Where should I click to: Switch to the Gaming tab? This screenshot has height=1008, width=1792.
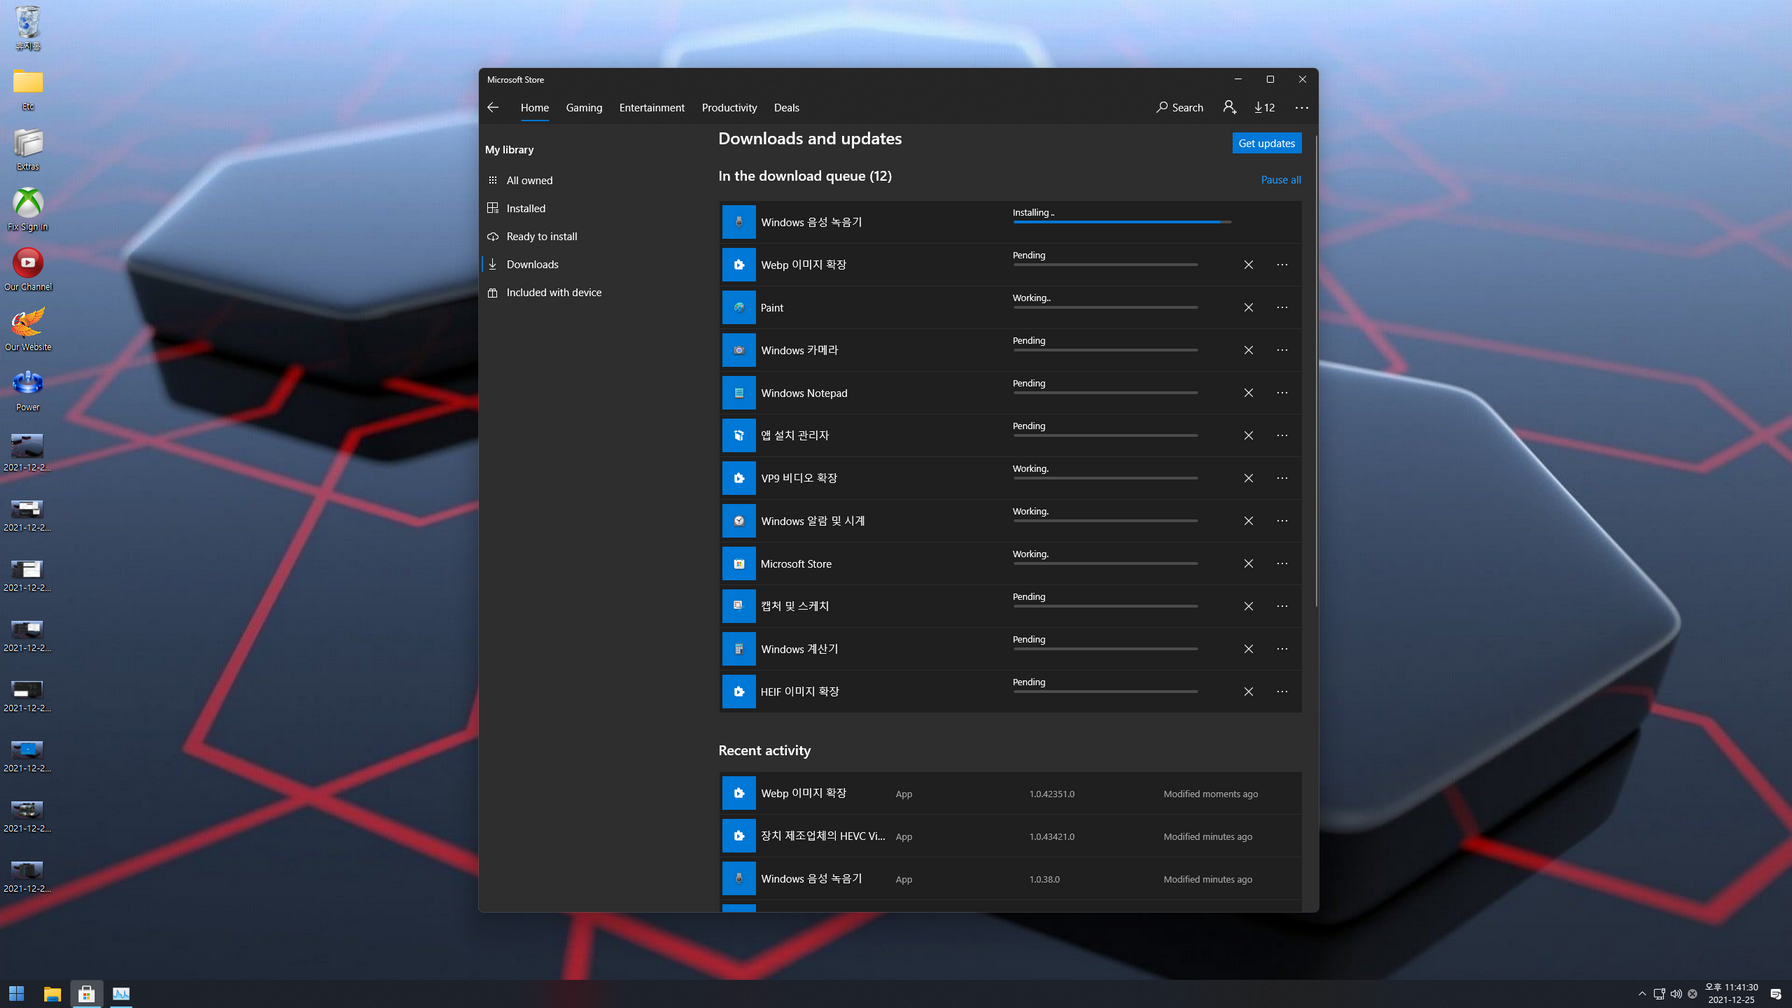coord(584,108)
